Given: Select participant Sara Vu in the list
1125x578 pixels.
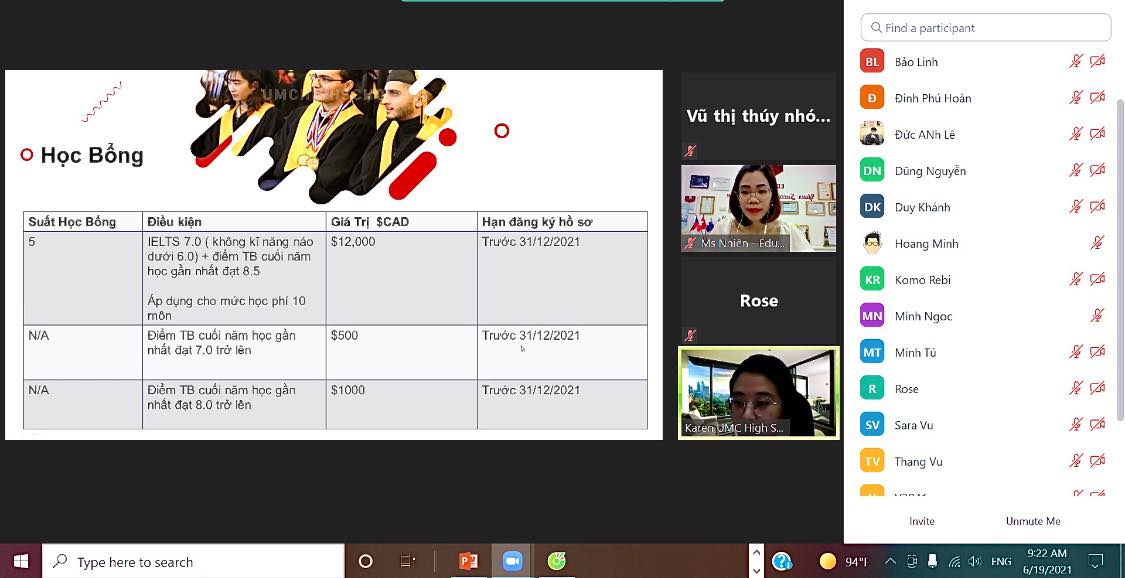Looking at the screenshot, I should (x=913, y=425).
